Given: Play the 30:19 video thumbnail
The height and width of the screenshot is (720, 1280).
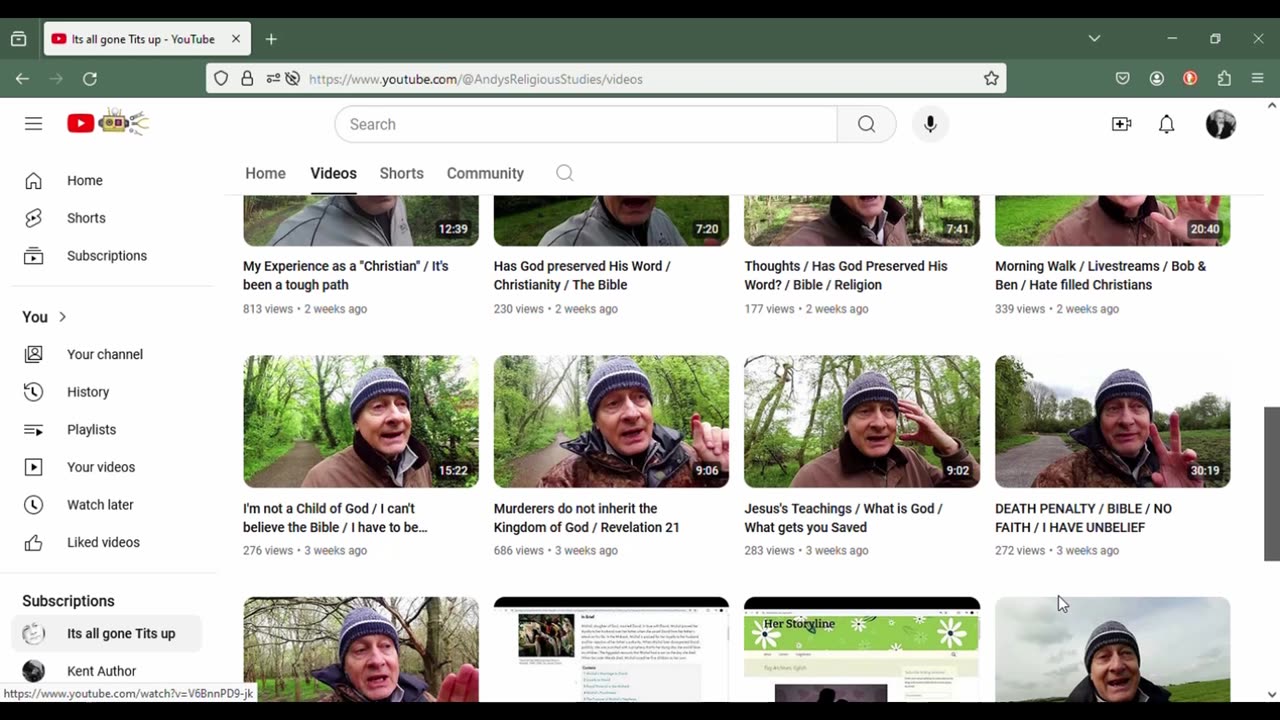Looking at the screenshot, I should 1112,421.
